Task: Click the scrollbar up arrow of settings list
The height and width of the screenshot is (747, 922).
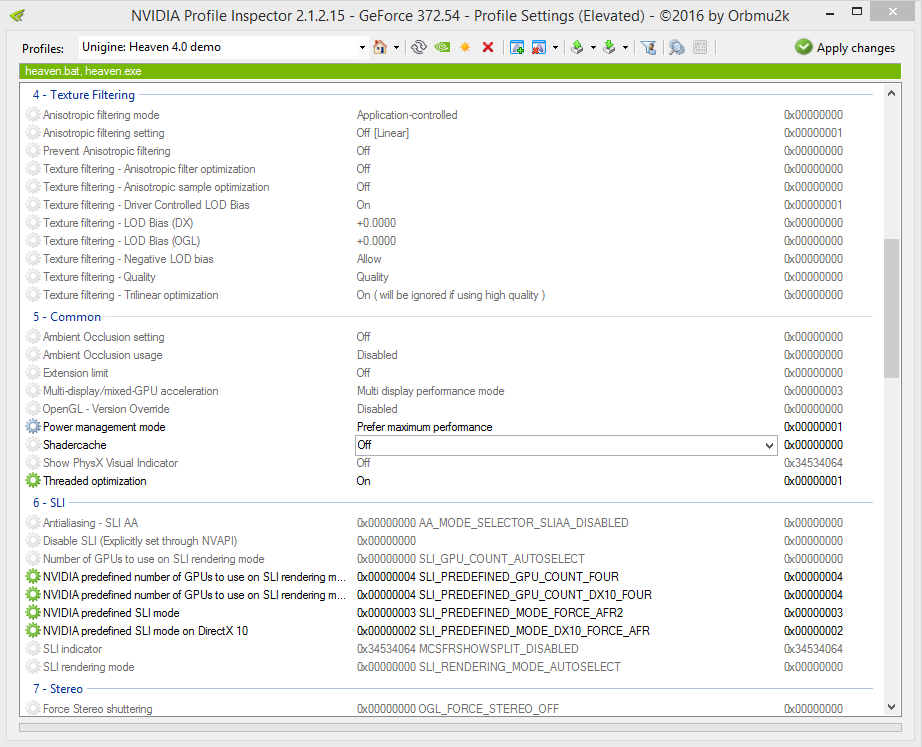Action: click(x=891, y=94)
